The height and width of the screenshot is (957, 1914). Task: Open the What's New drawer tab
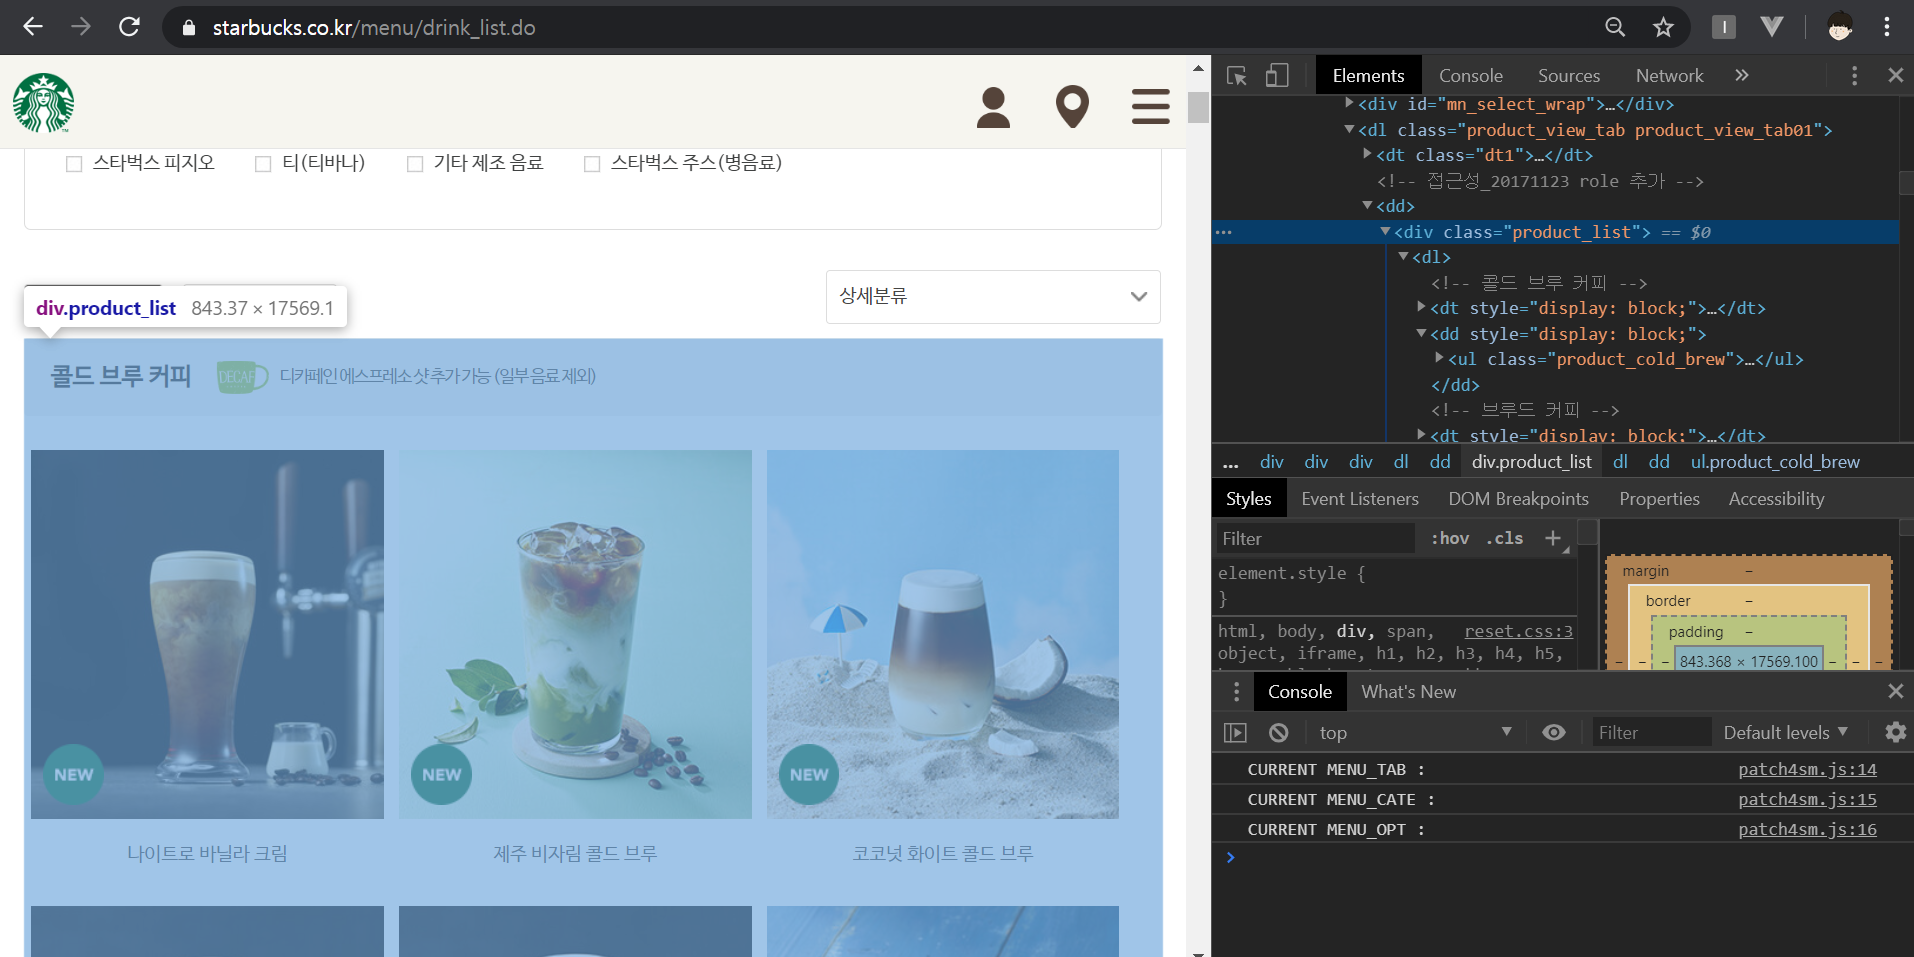tap(1408, 692)
